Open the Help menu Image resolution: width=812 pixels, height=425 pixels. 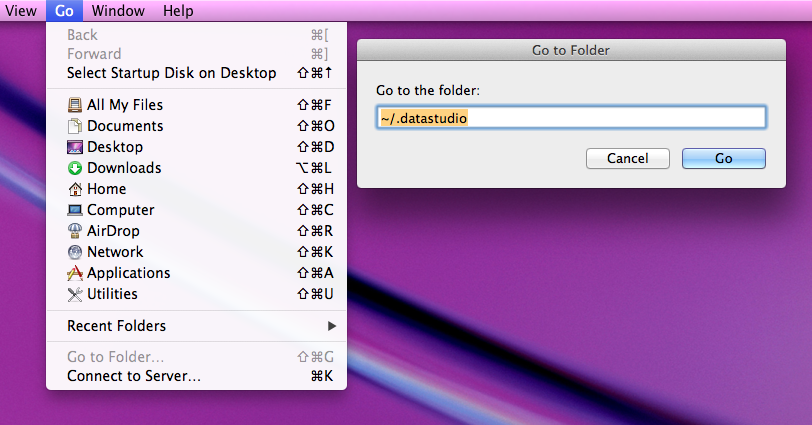[178, 10]
